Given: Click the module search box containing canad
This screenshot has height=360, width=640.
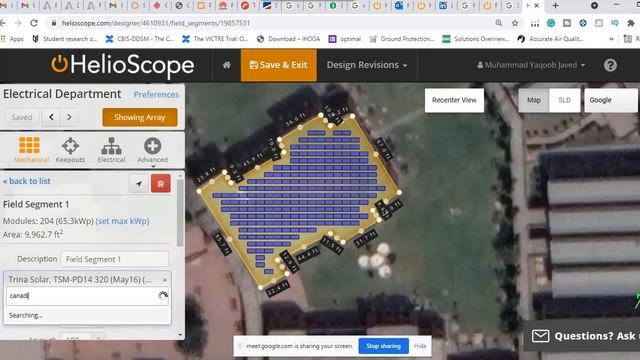Looking at the screenshot, I should click(x=87, y=296).
